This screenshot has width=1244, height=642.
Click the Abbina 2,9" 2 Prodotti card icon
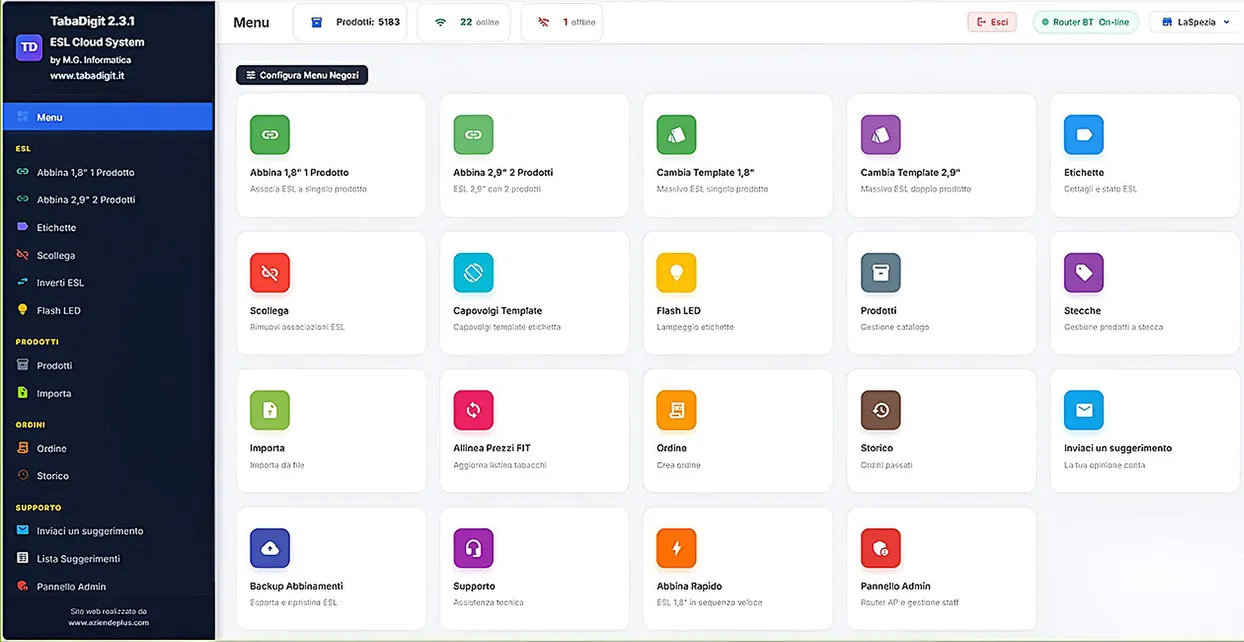coord(473,134)
